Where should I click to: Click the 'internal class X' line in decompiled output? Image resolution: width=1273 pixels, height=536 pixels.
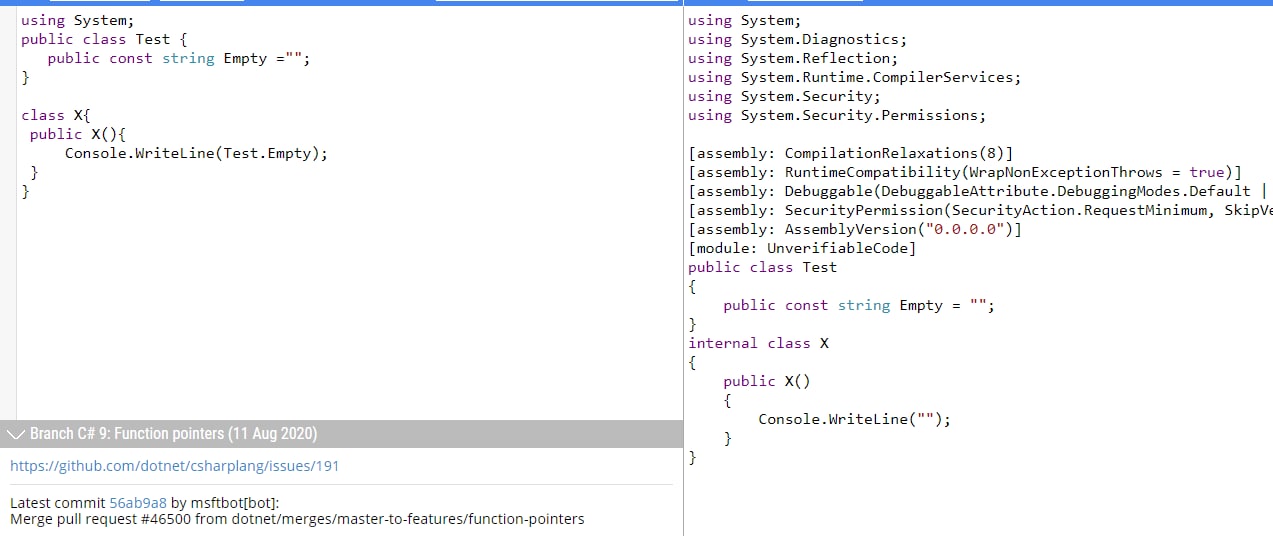(x=758, y=343)
